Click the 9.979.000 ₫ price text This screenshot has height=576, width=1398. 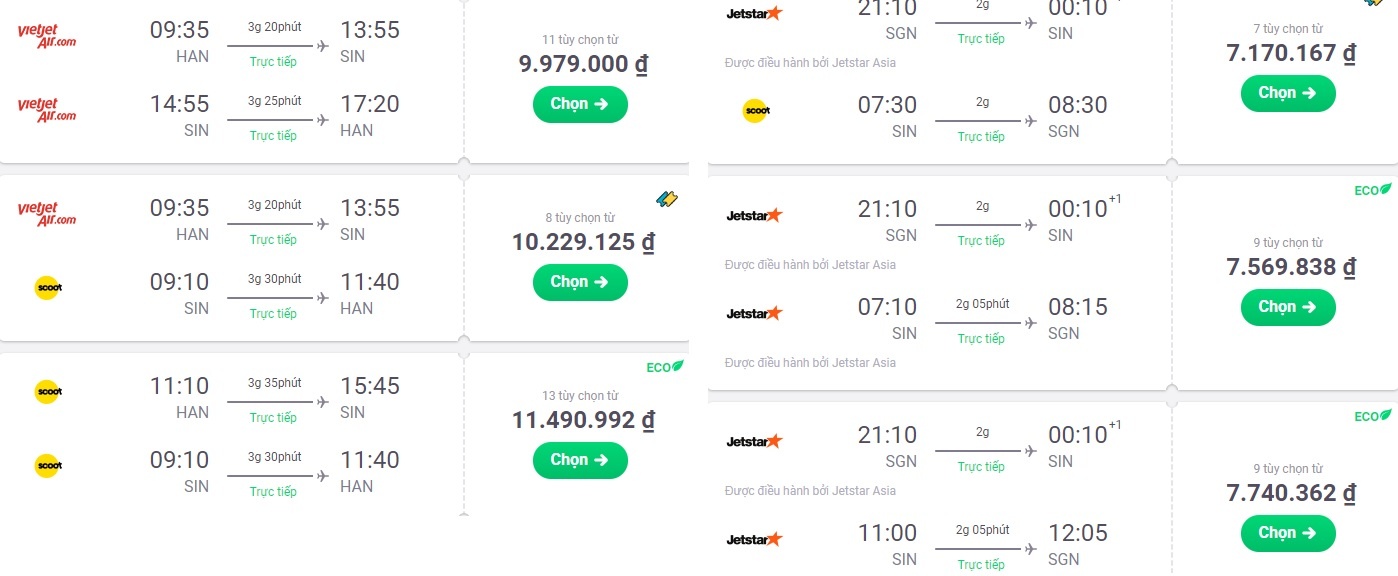point(584,65)
